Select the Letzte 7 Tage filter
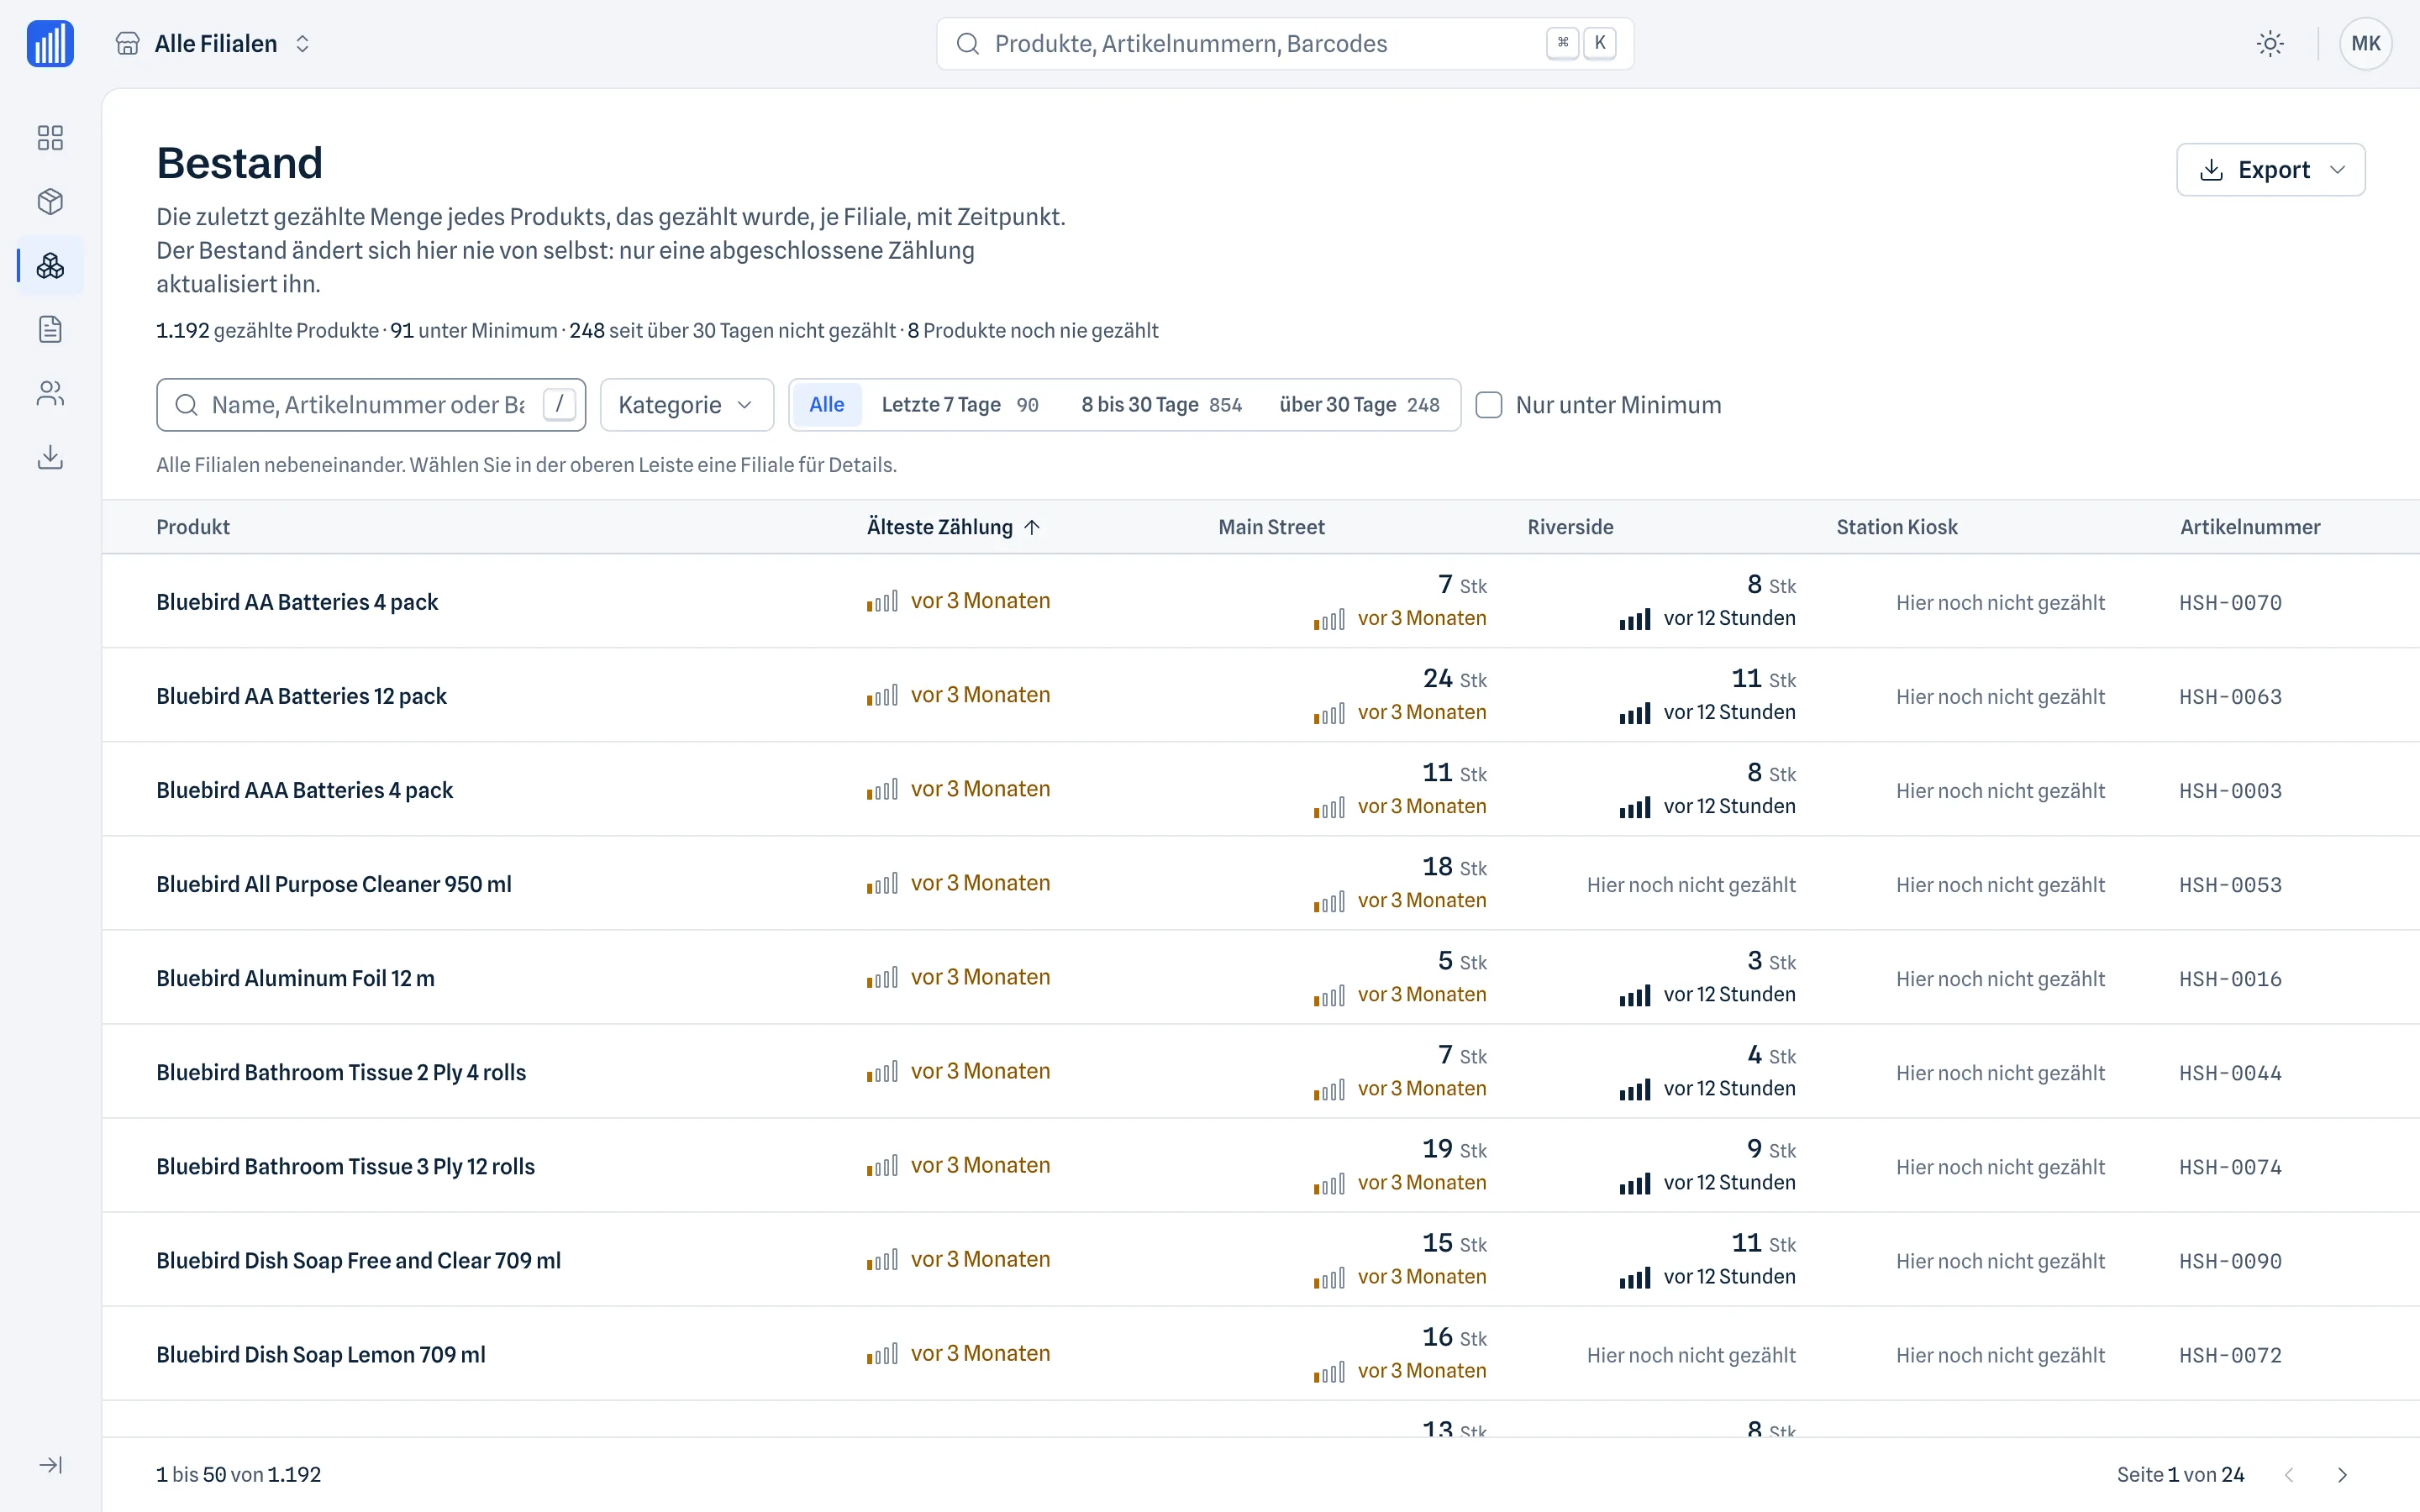Screen dimensions: 2420x1512 pos(960,405)
